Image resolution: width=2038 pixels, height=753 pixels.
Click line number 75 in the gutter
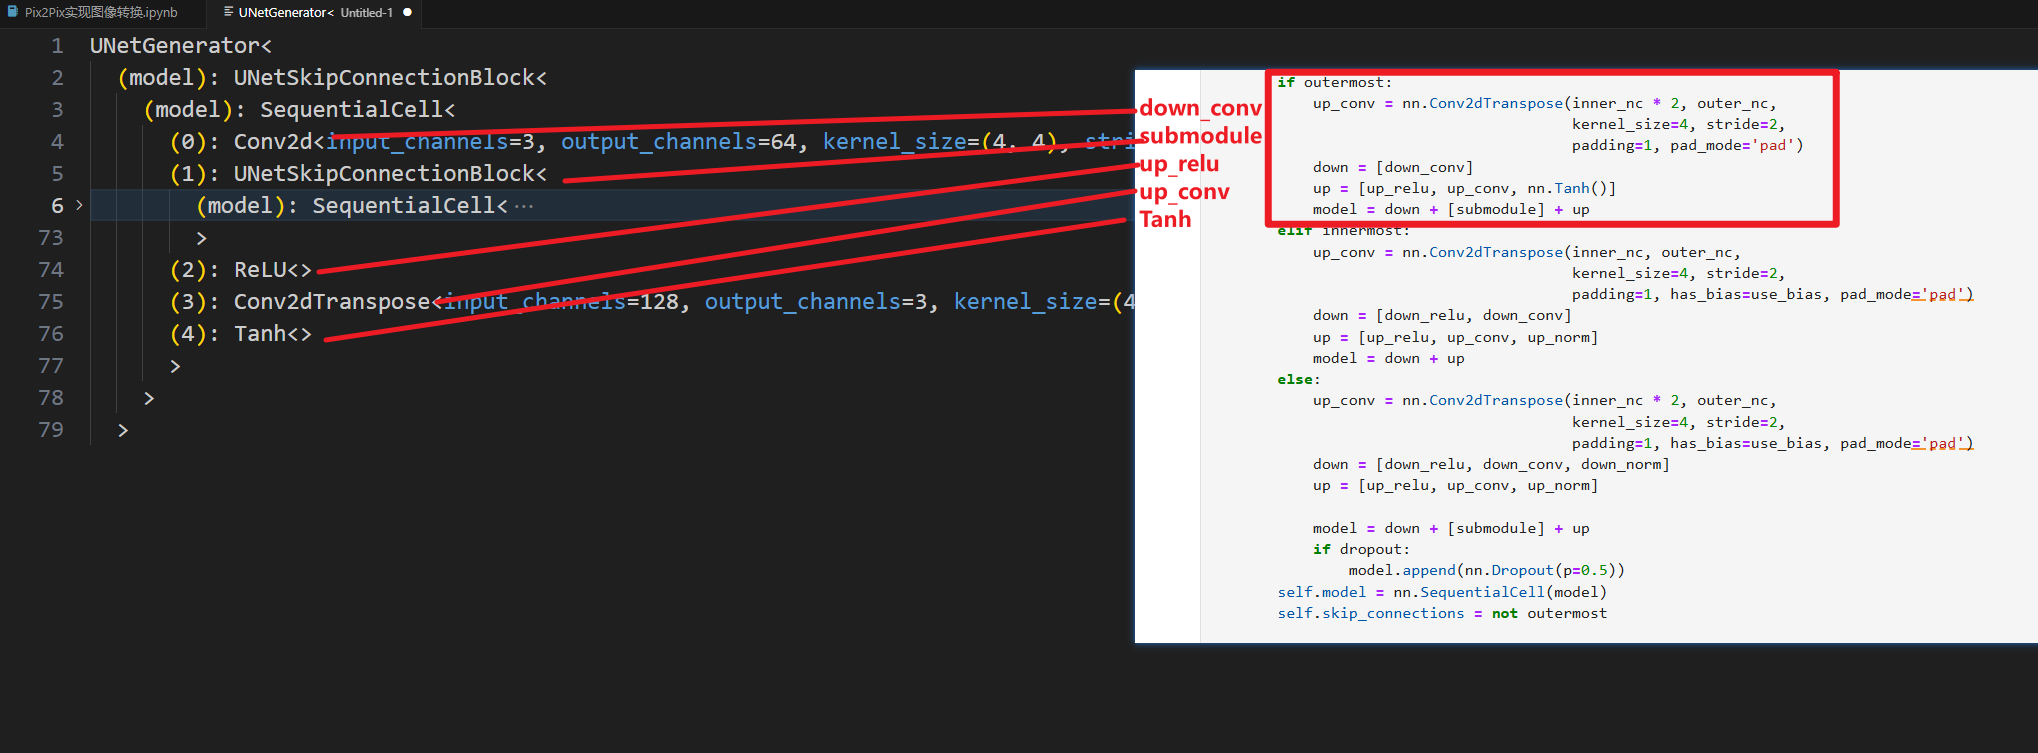[x=50, y=302]
